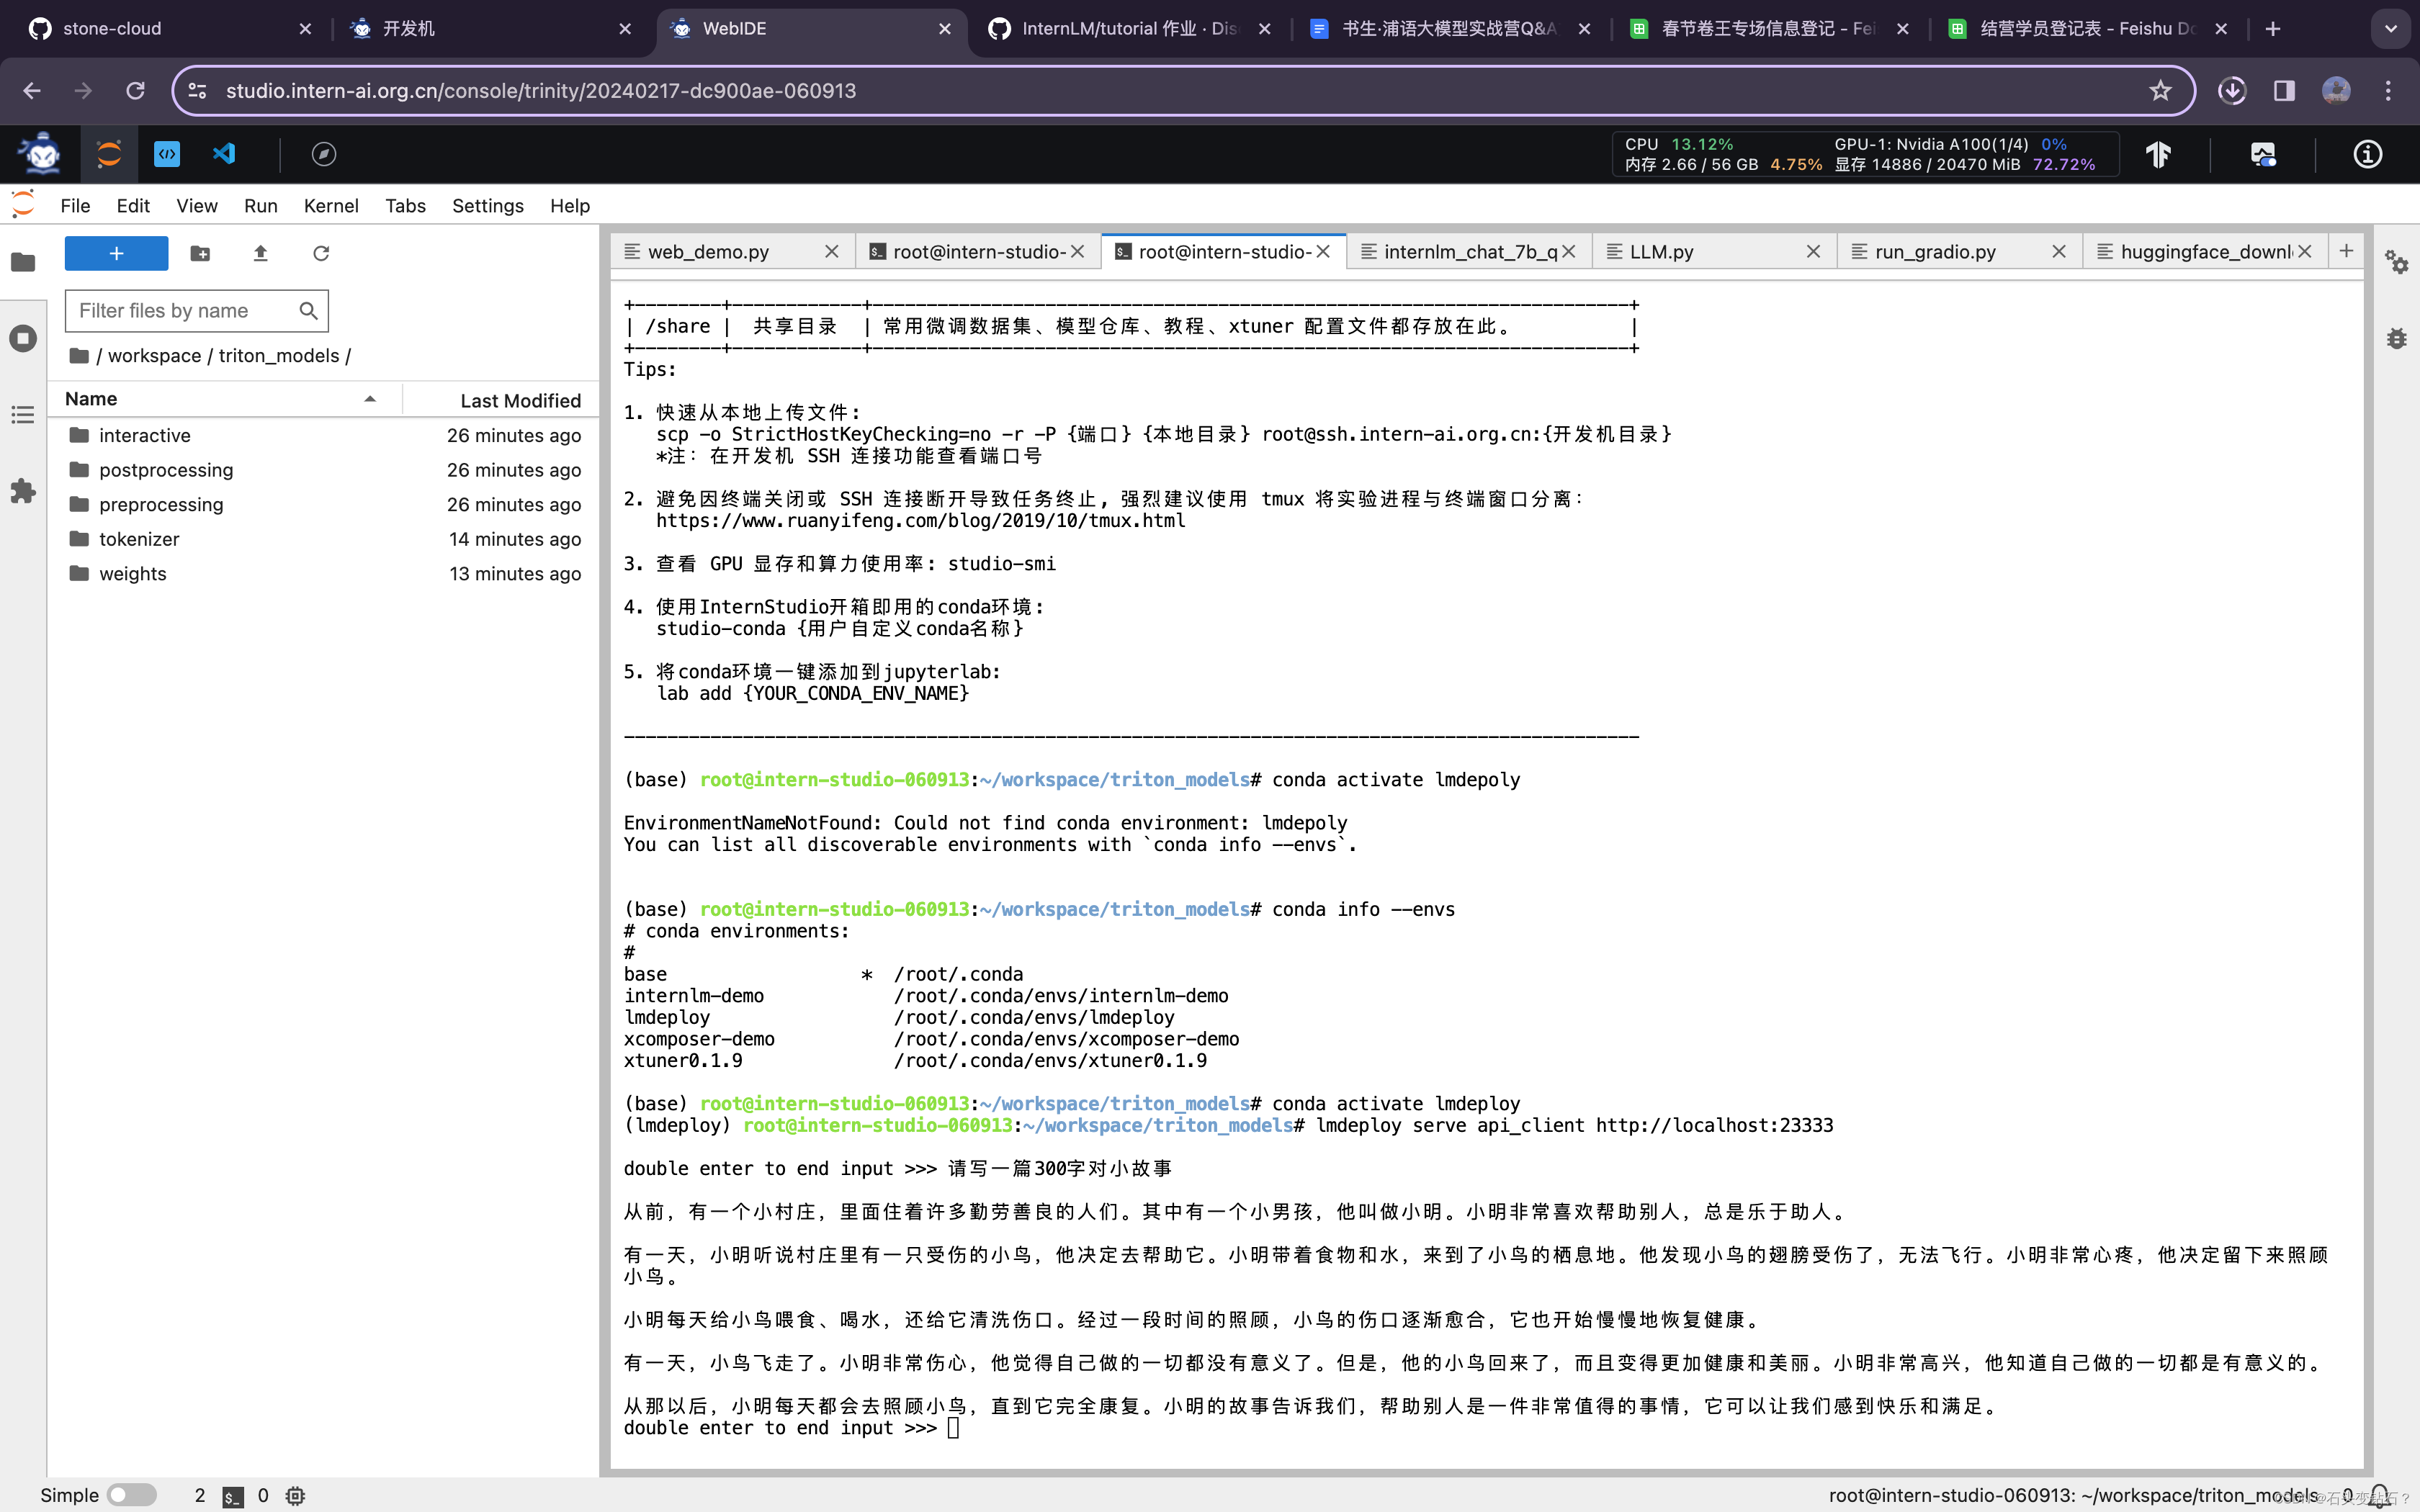This screenshot has width=2420, height=1512.
Task: Click the search icon in sidebar
Action: pyautogui.click(x=308, y=310)
